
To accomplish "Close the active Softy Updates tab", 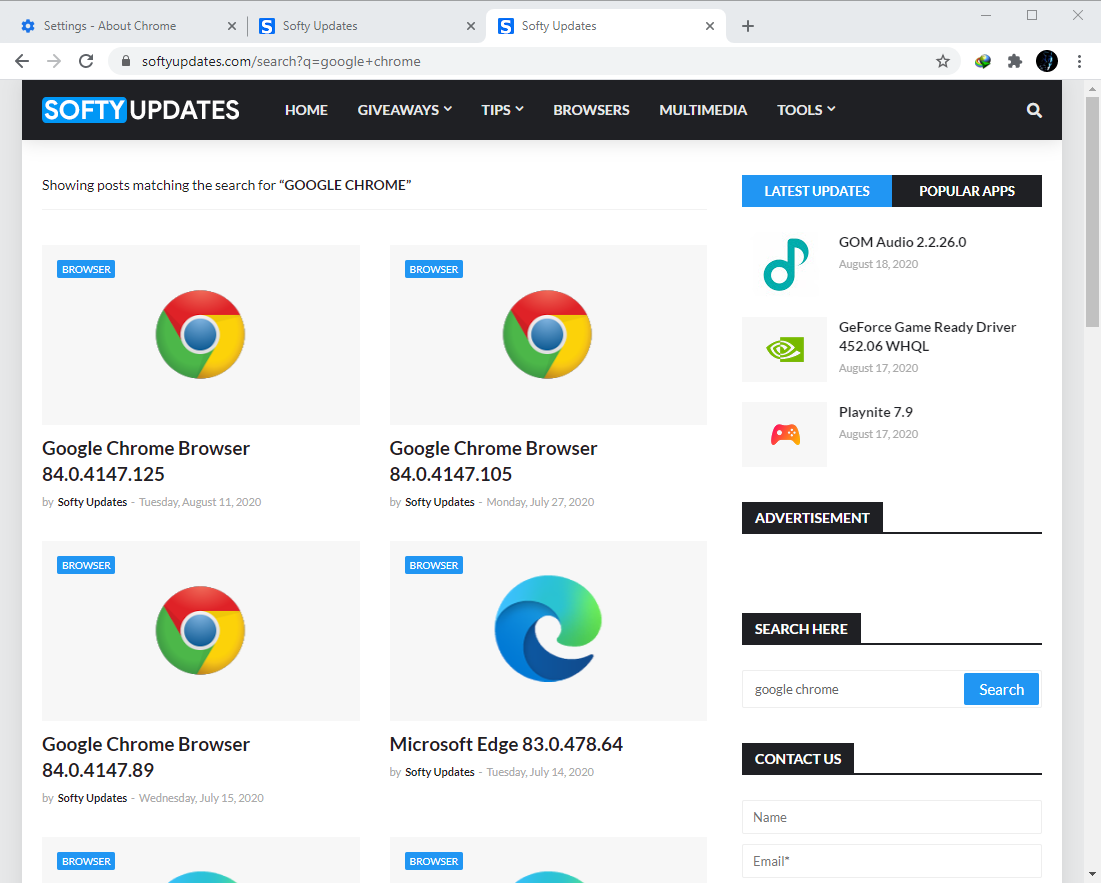I will point(710,26).
